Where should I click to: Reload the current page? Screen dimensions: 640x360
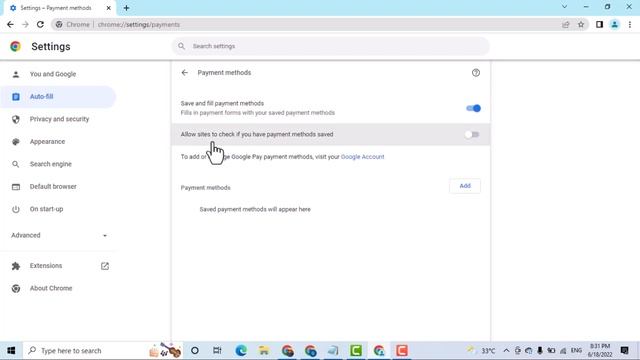pos(40,24)
